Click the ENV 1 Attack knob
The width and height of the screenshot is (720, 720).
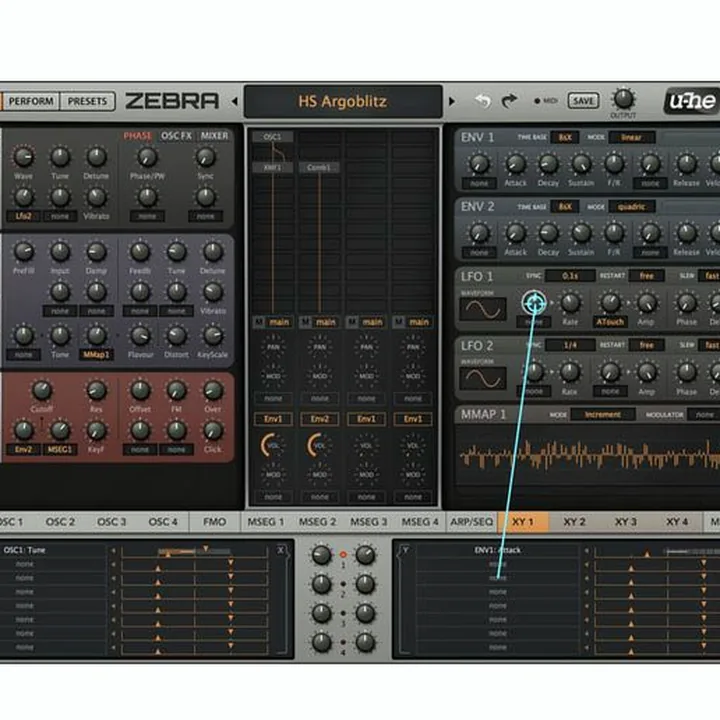pyautogui.click(x=515, y=163)
